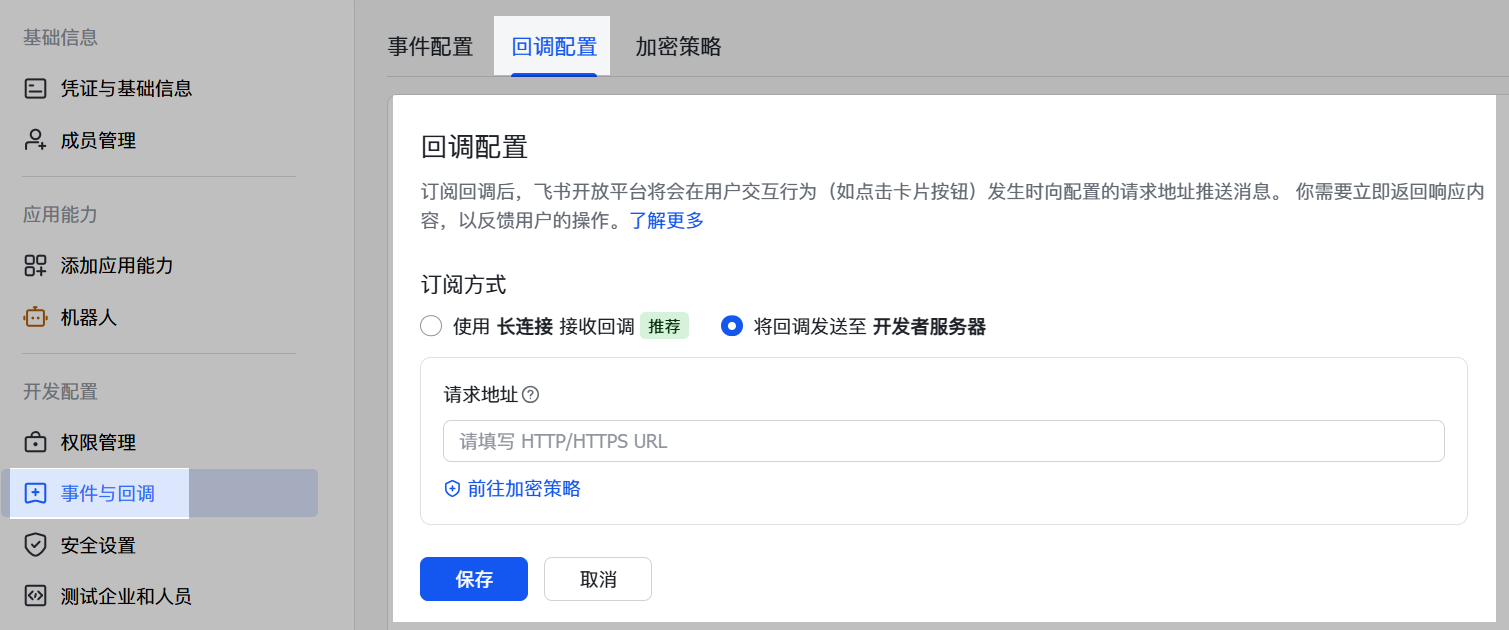Click the 取消 button
The image size is (1509, 630).
(597, 579)
